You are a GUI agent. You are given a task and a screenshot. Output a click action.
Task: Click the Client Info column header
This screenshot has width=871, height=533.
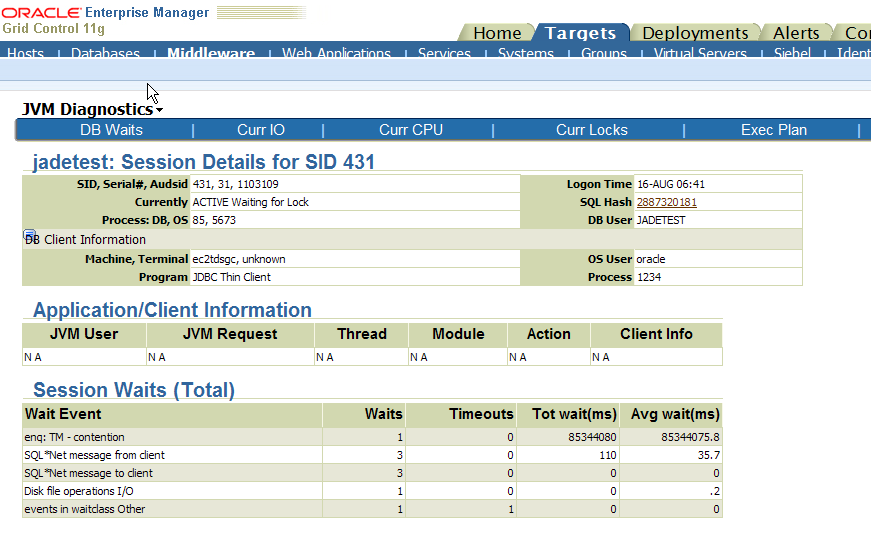pyautogui.click(x=656, y=334)
